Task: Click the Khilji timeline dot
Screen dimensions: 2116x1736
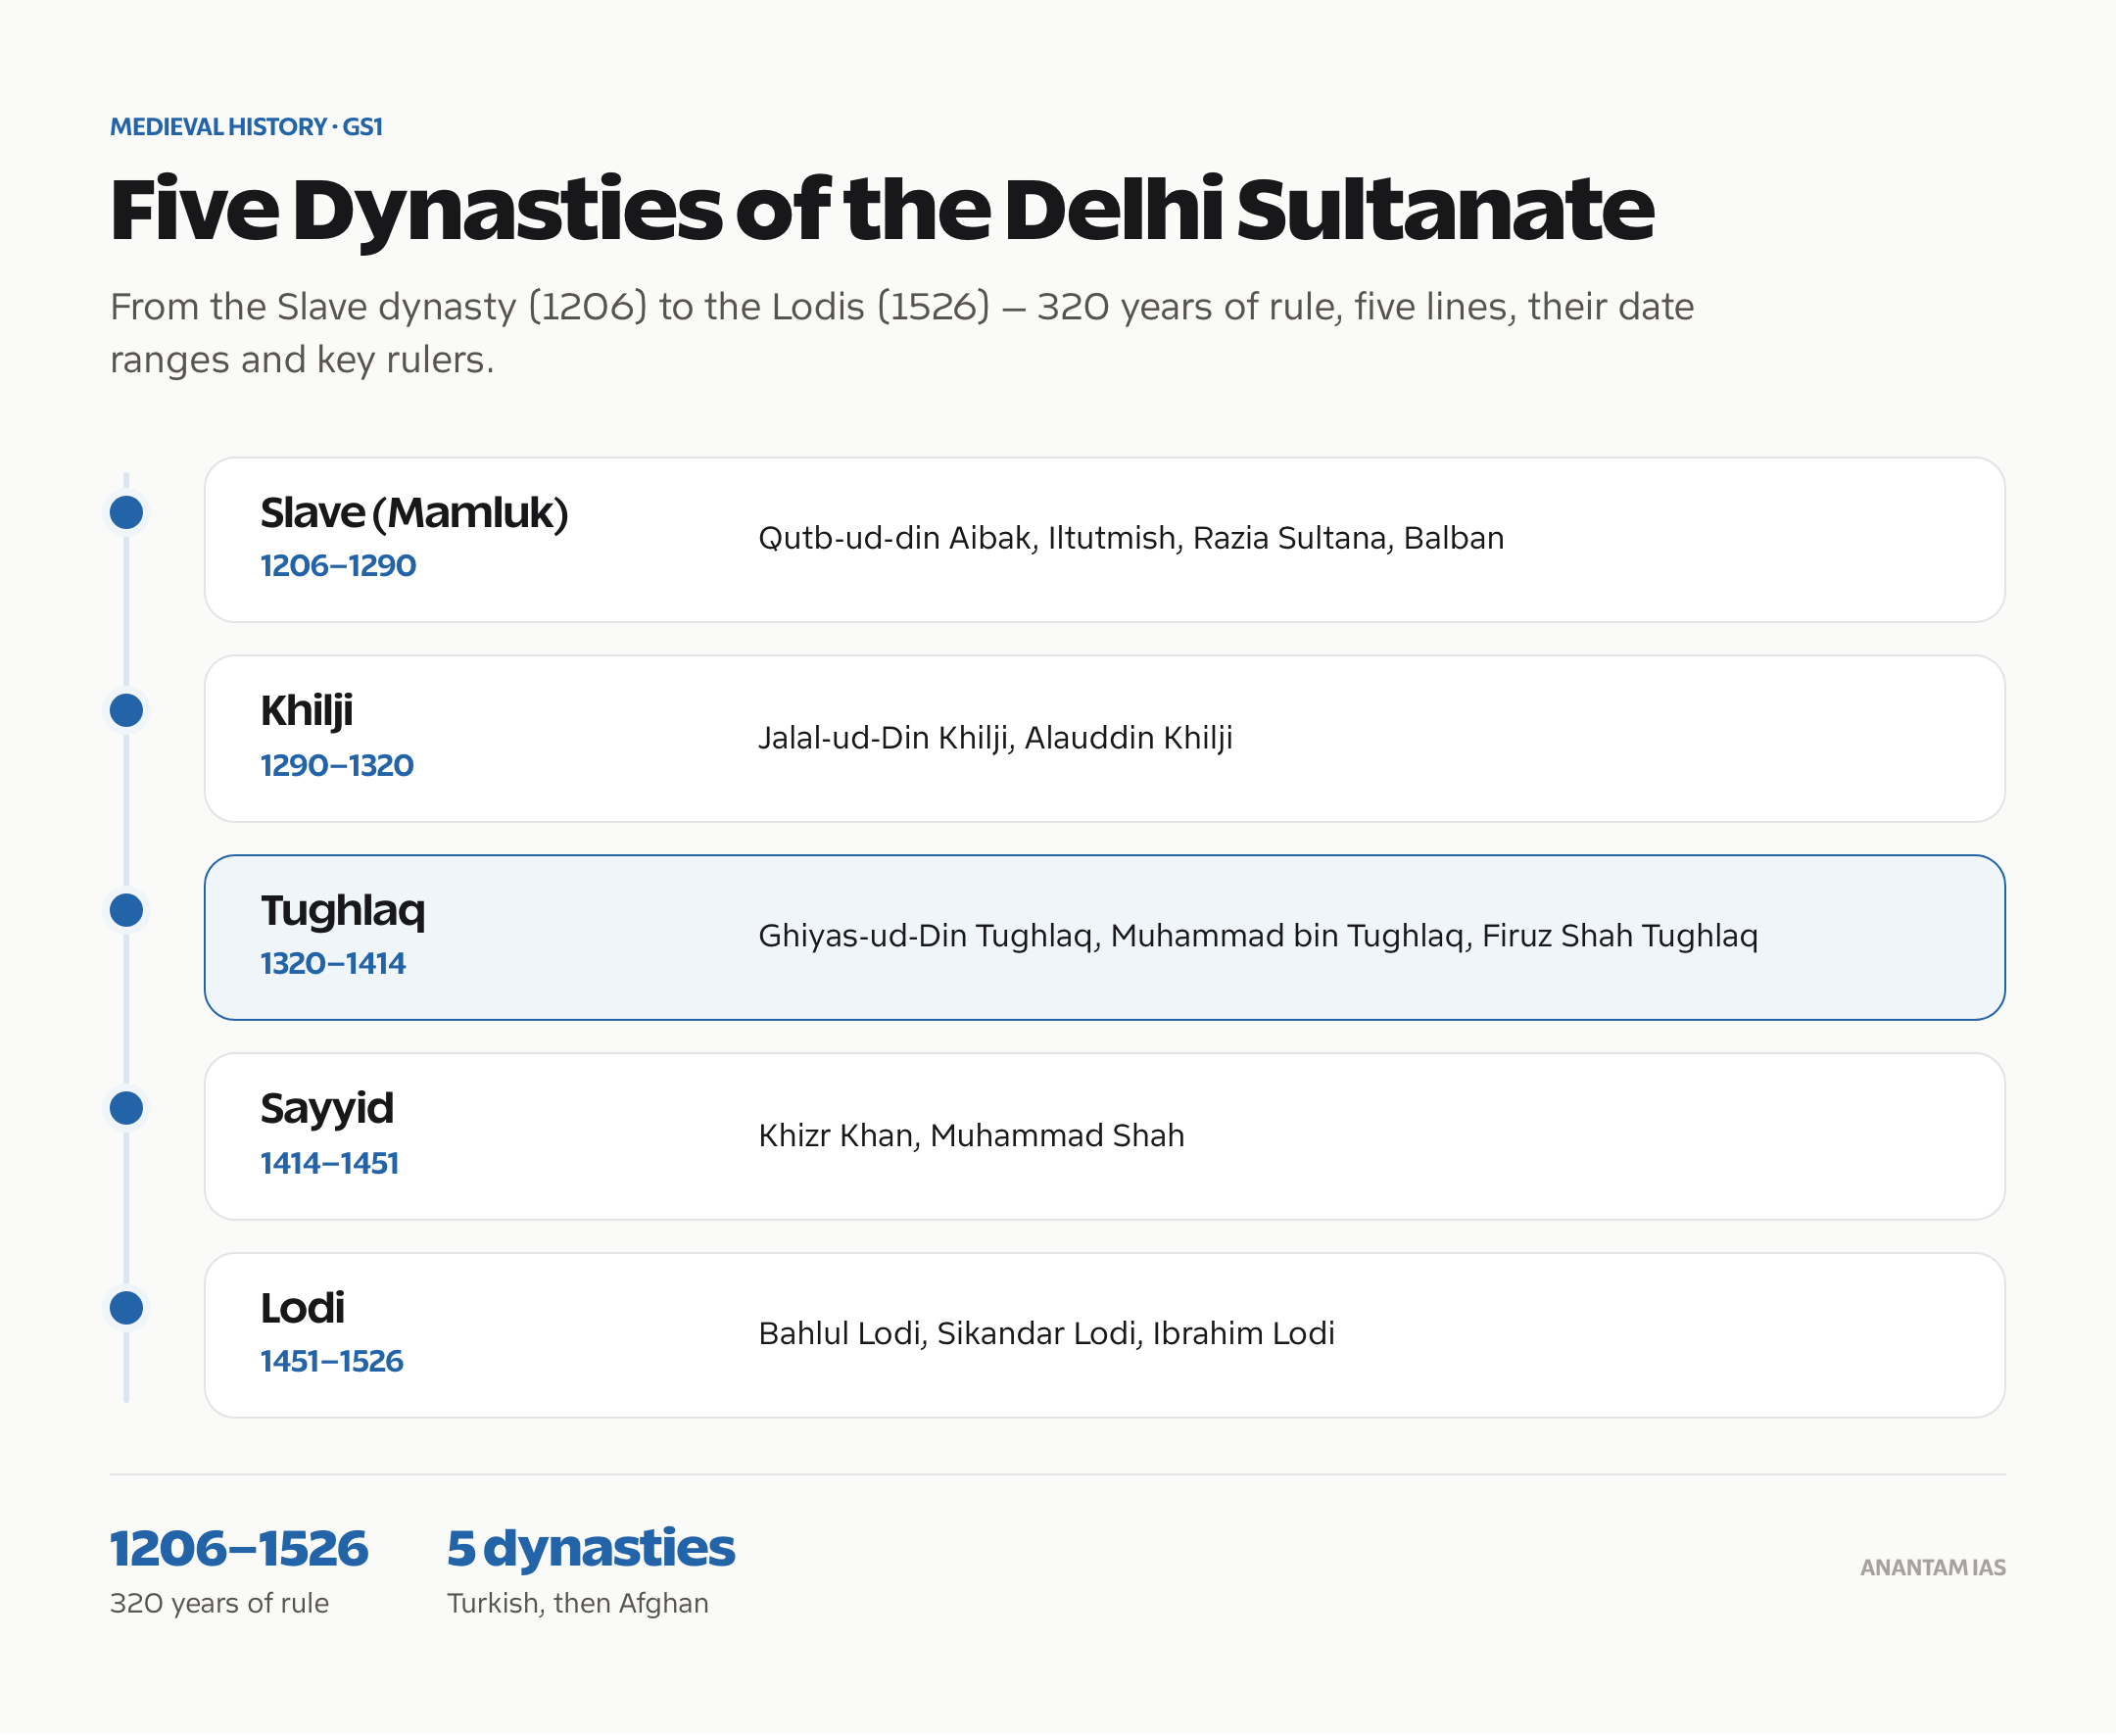Action: click(x=126, y=711)
